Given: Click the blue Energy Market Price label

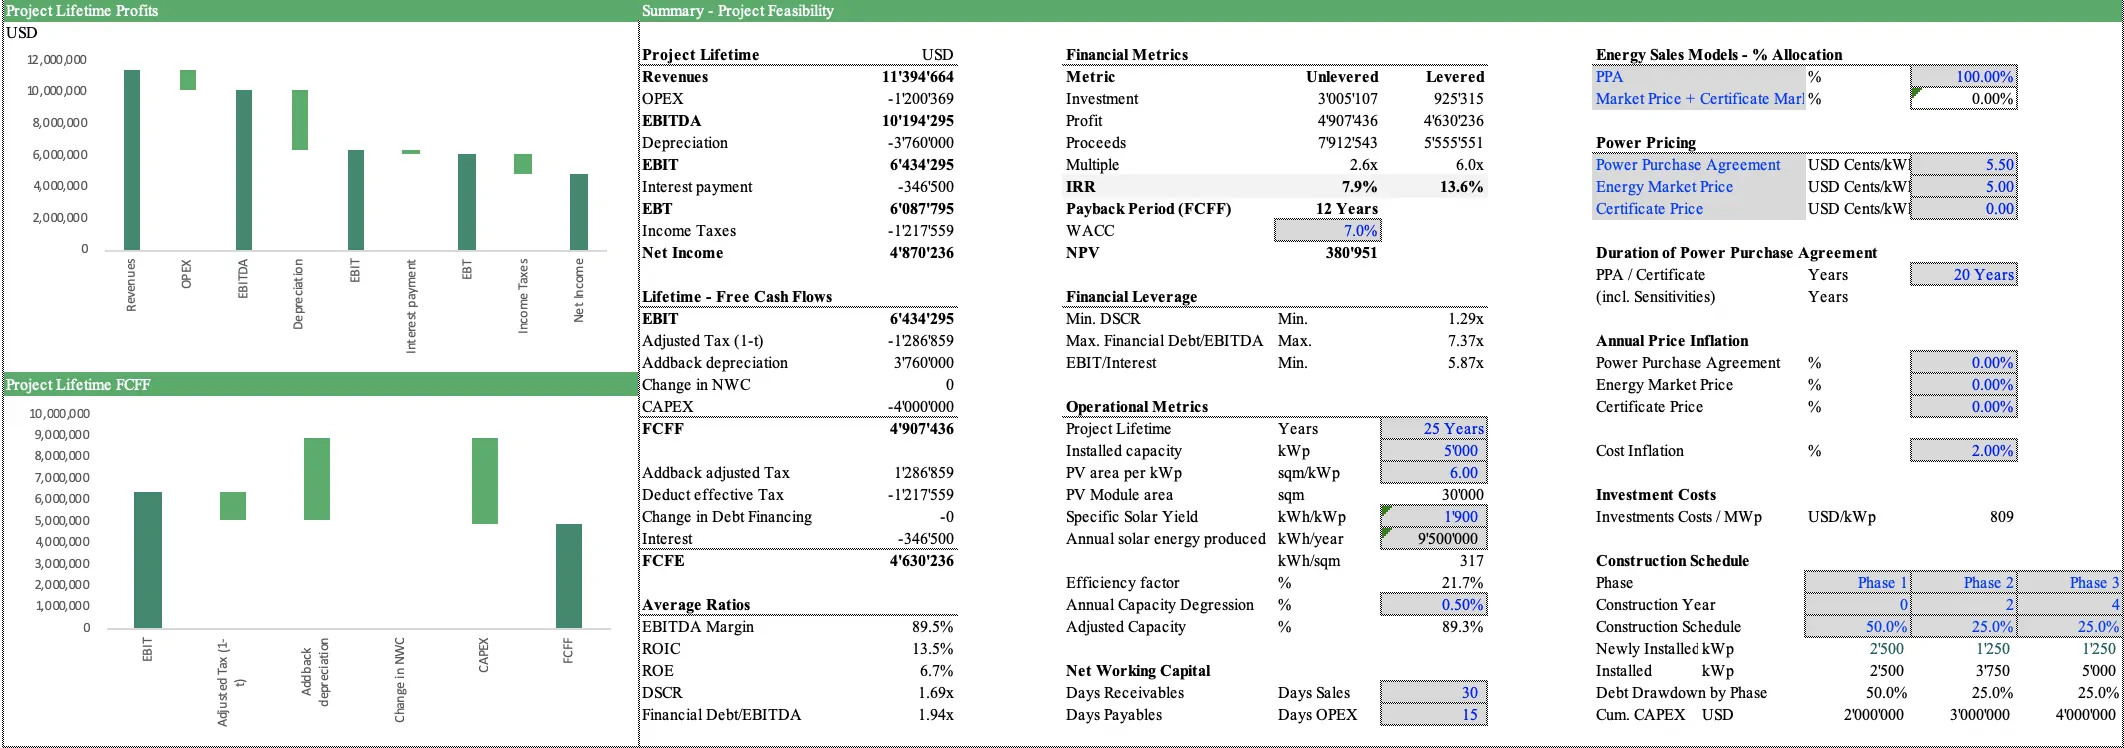Looking at the screenshot, I should click(1664, 187).
